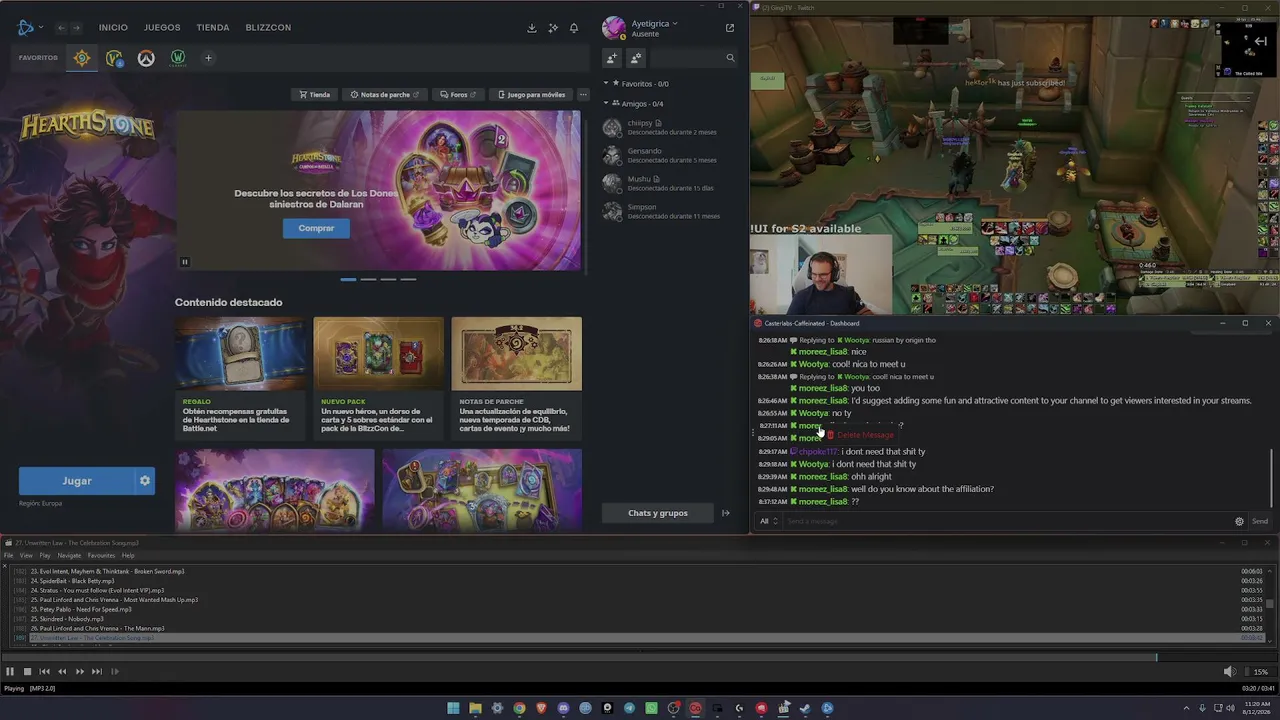Image resolution: width=1280 pixels, height=720 pixels.
Task: Seek in the music player progress bar
Action: click(640, 657)
